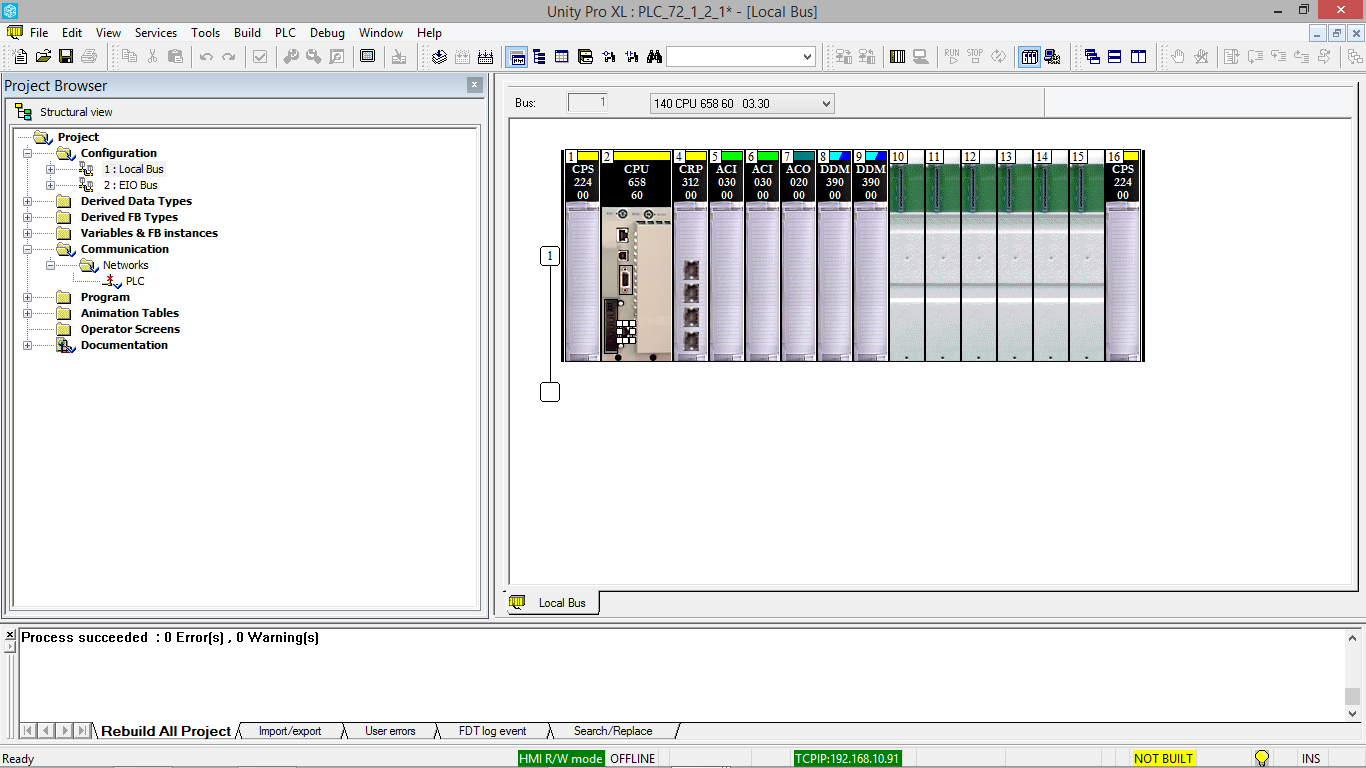Select the CPU 658 60 module in the rack

639,255
